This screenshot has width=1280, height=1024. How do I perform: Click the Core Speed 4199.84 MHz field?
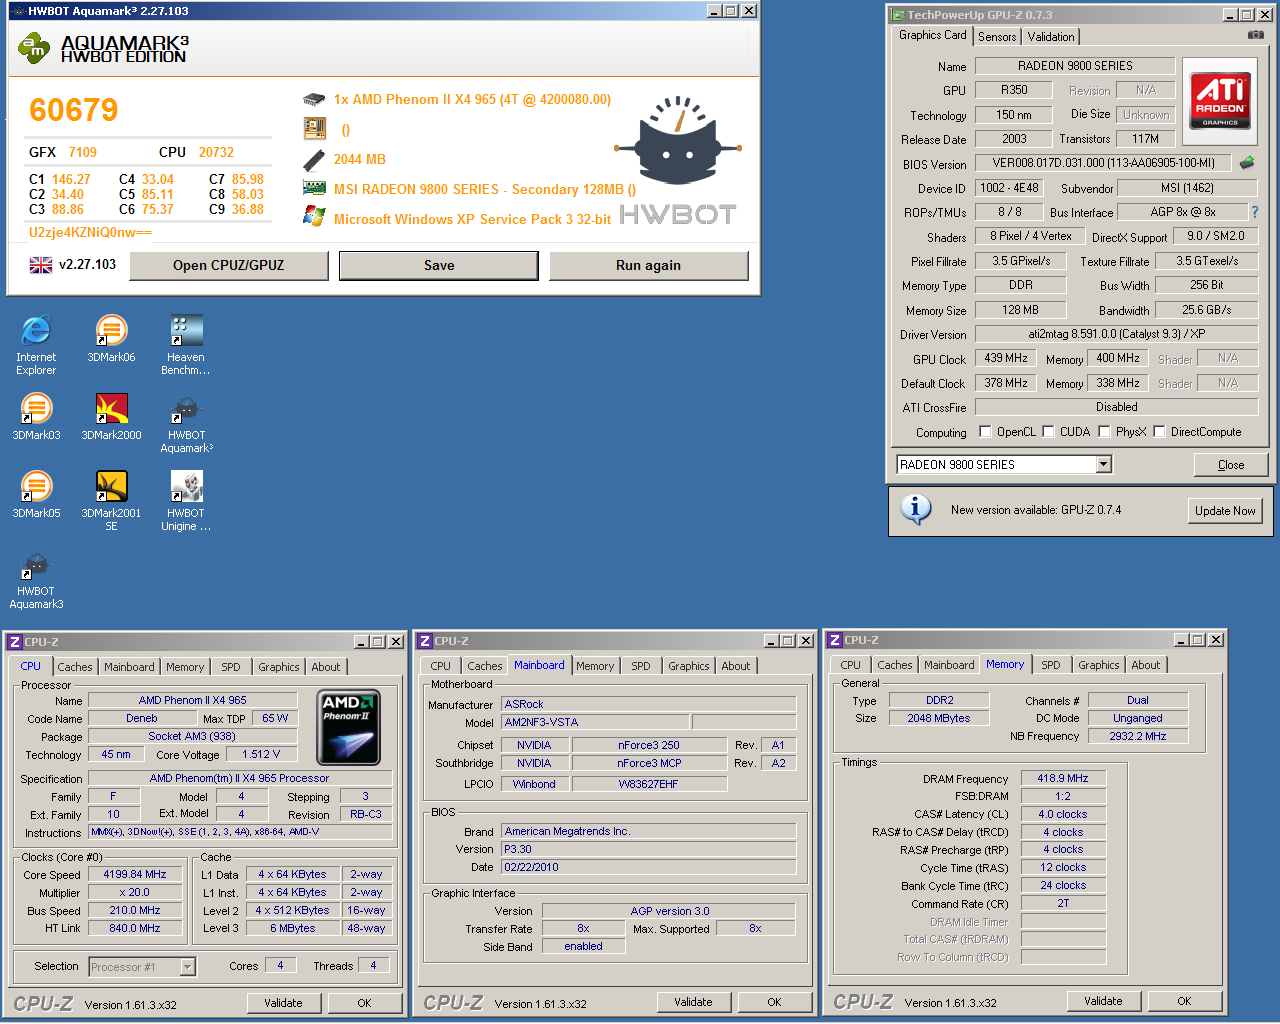coord(135,874)
